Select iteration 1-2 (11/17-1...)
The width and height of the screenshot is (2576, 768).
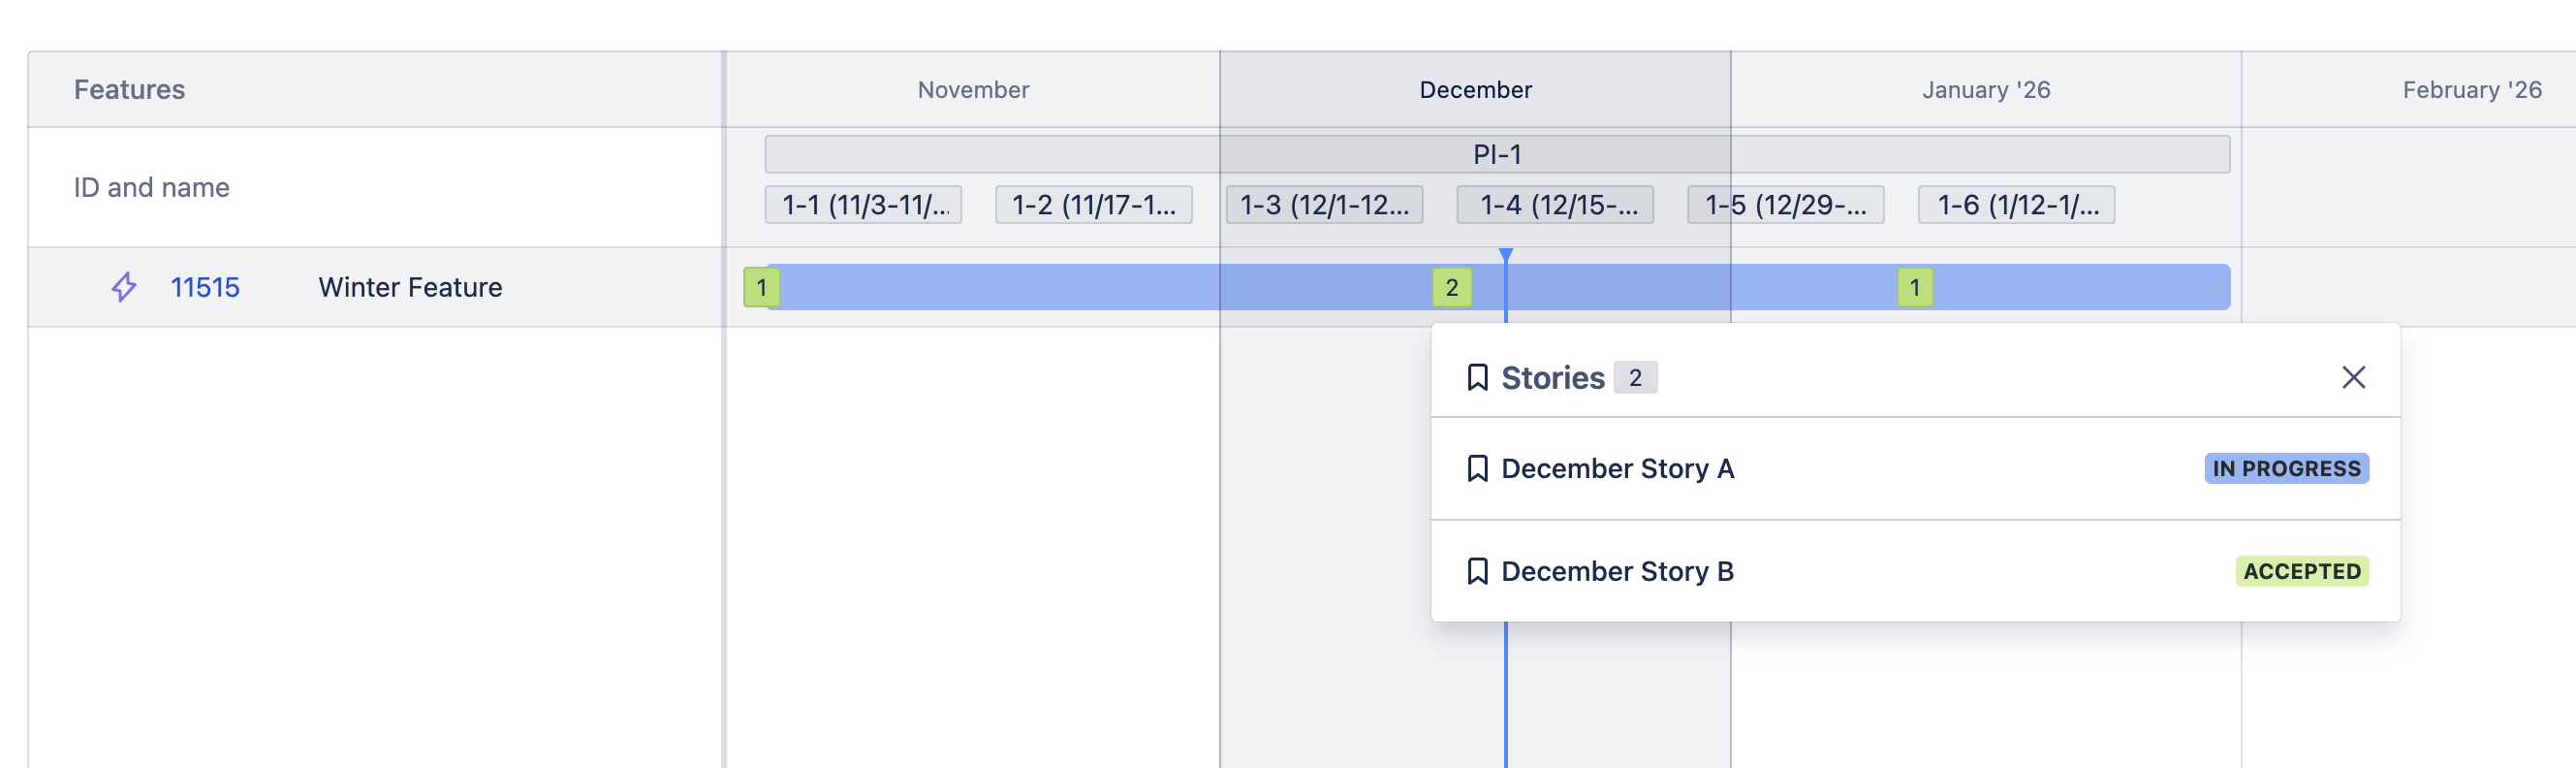[x=1093, y=205]
